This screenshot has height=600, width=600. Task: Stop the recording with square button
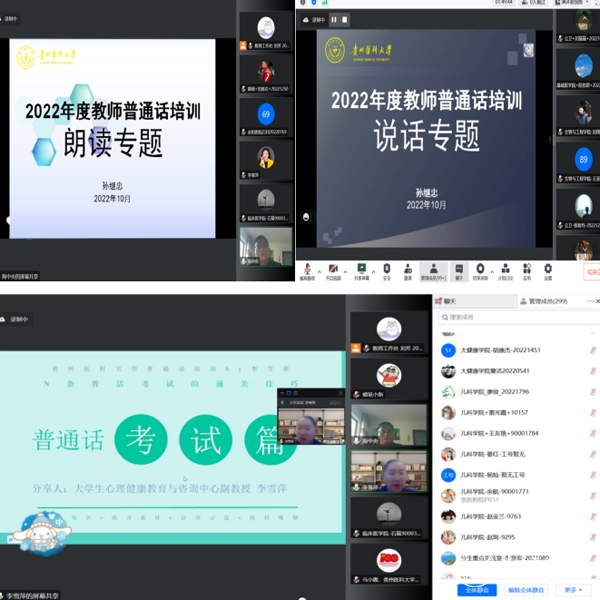click(345, 18)
